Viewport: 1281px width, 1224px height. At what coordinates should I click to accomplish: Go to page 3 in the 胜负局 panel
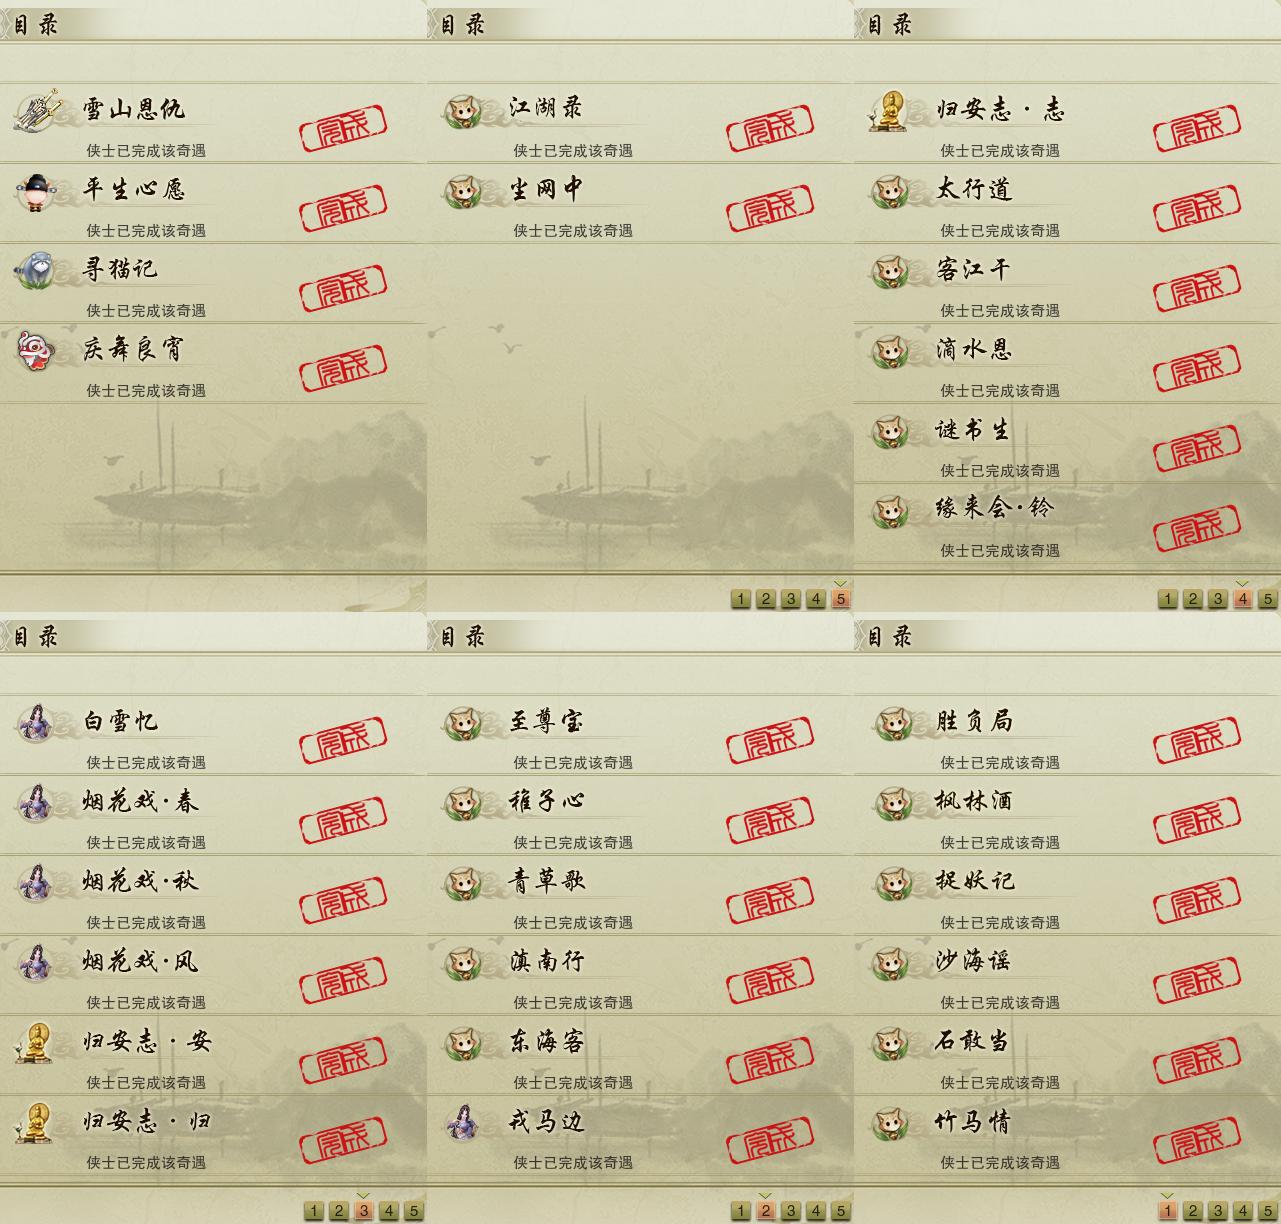tap(1217, 1211)
